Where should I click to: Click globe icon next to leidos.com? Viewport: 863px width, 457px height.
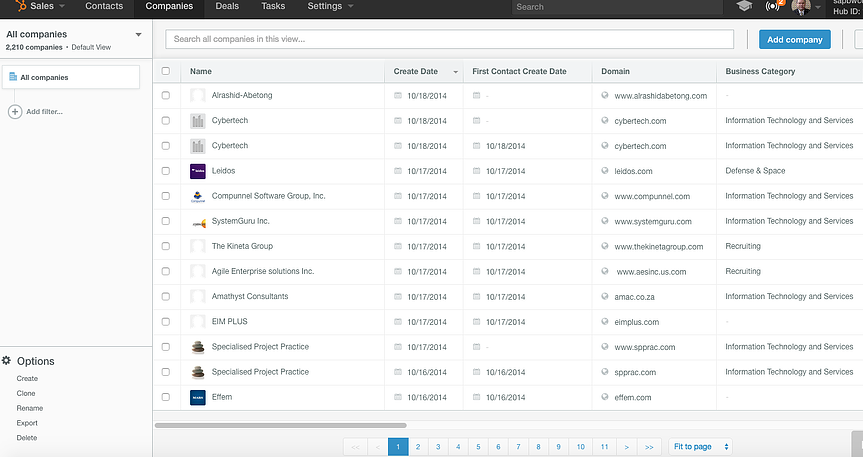coord(604,171)
